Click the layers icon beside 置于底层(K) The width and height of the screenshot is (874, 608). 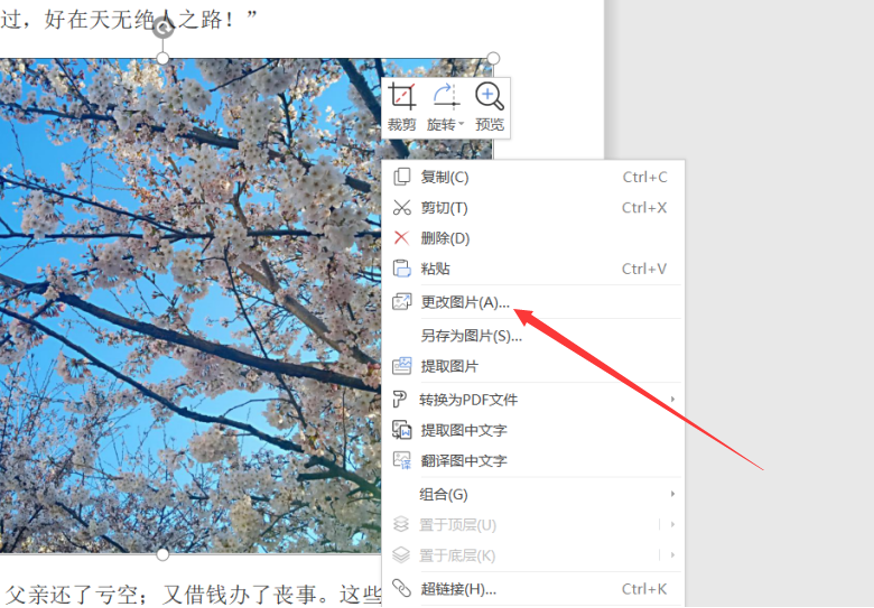[401, 555]
